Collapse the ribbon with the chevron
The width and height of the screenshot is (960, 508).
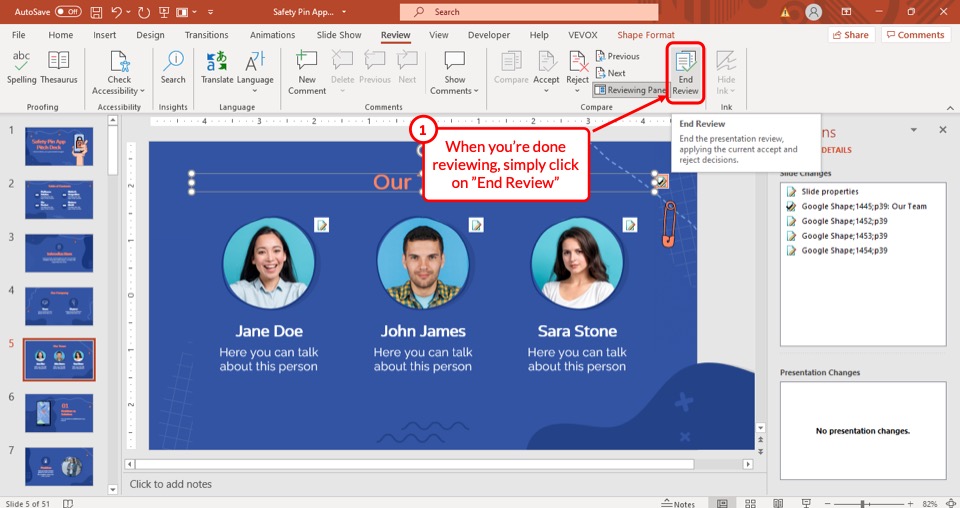coord(950,108)
